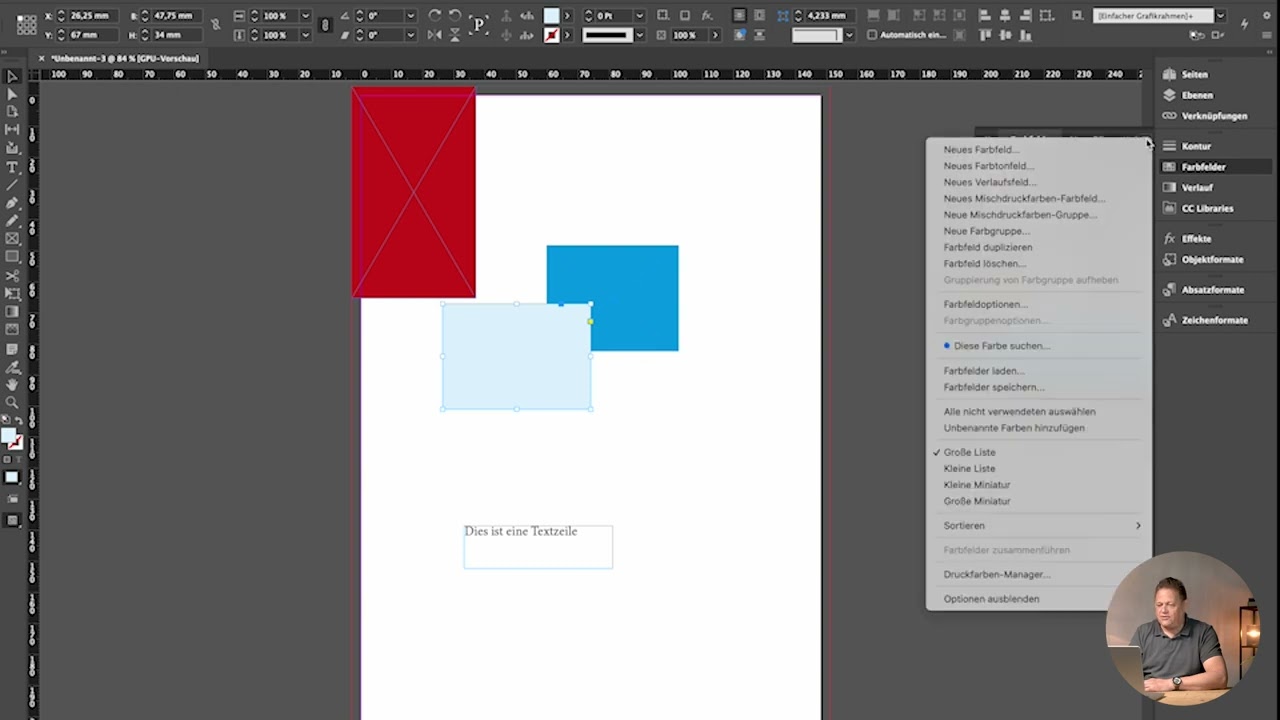Toggle Automatisch einpassen checkbox
1280x720 pixels.
click(872, 35)
